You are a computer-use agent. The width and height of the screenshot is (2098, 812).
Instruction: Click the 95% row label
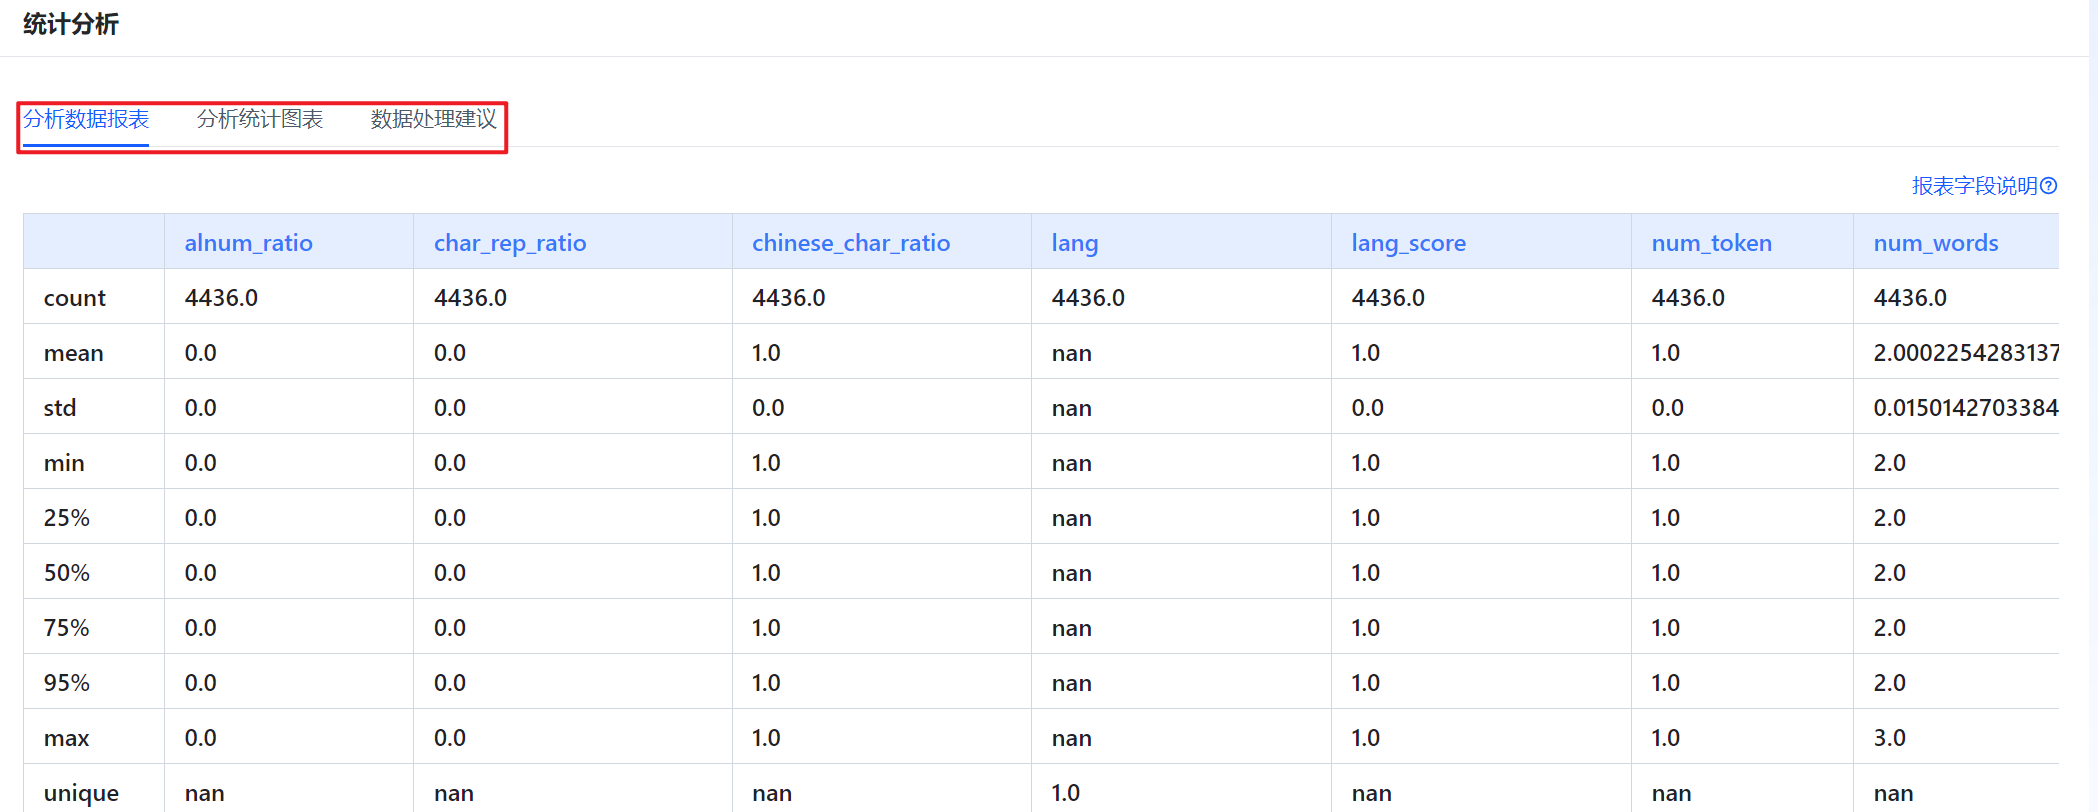tap(67, 683)
